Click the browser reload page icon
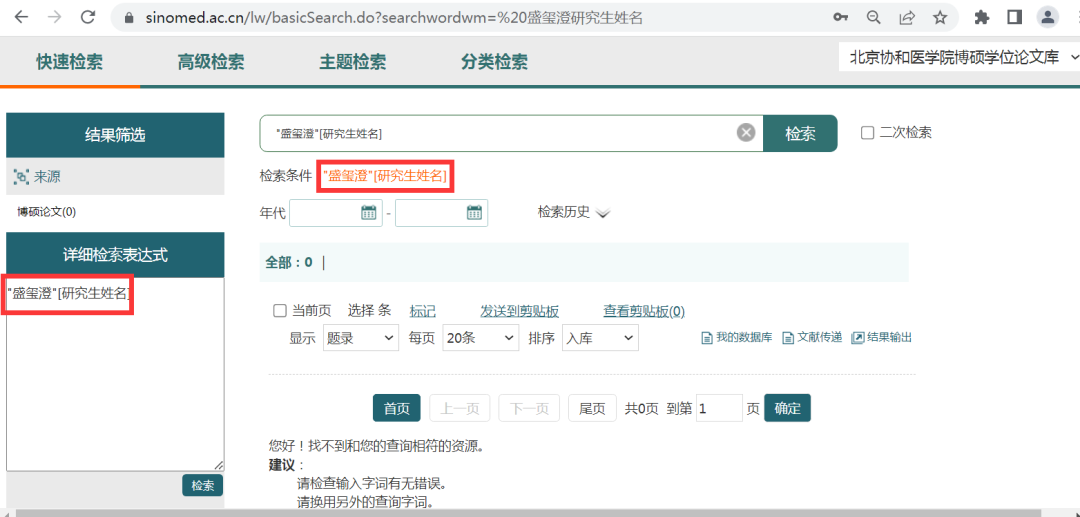Viewport: 1080px width, 517px height. coord(88,17)
